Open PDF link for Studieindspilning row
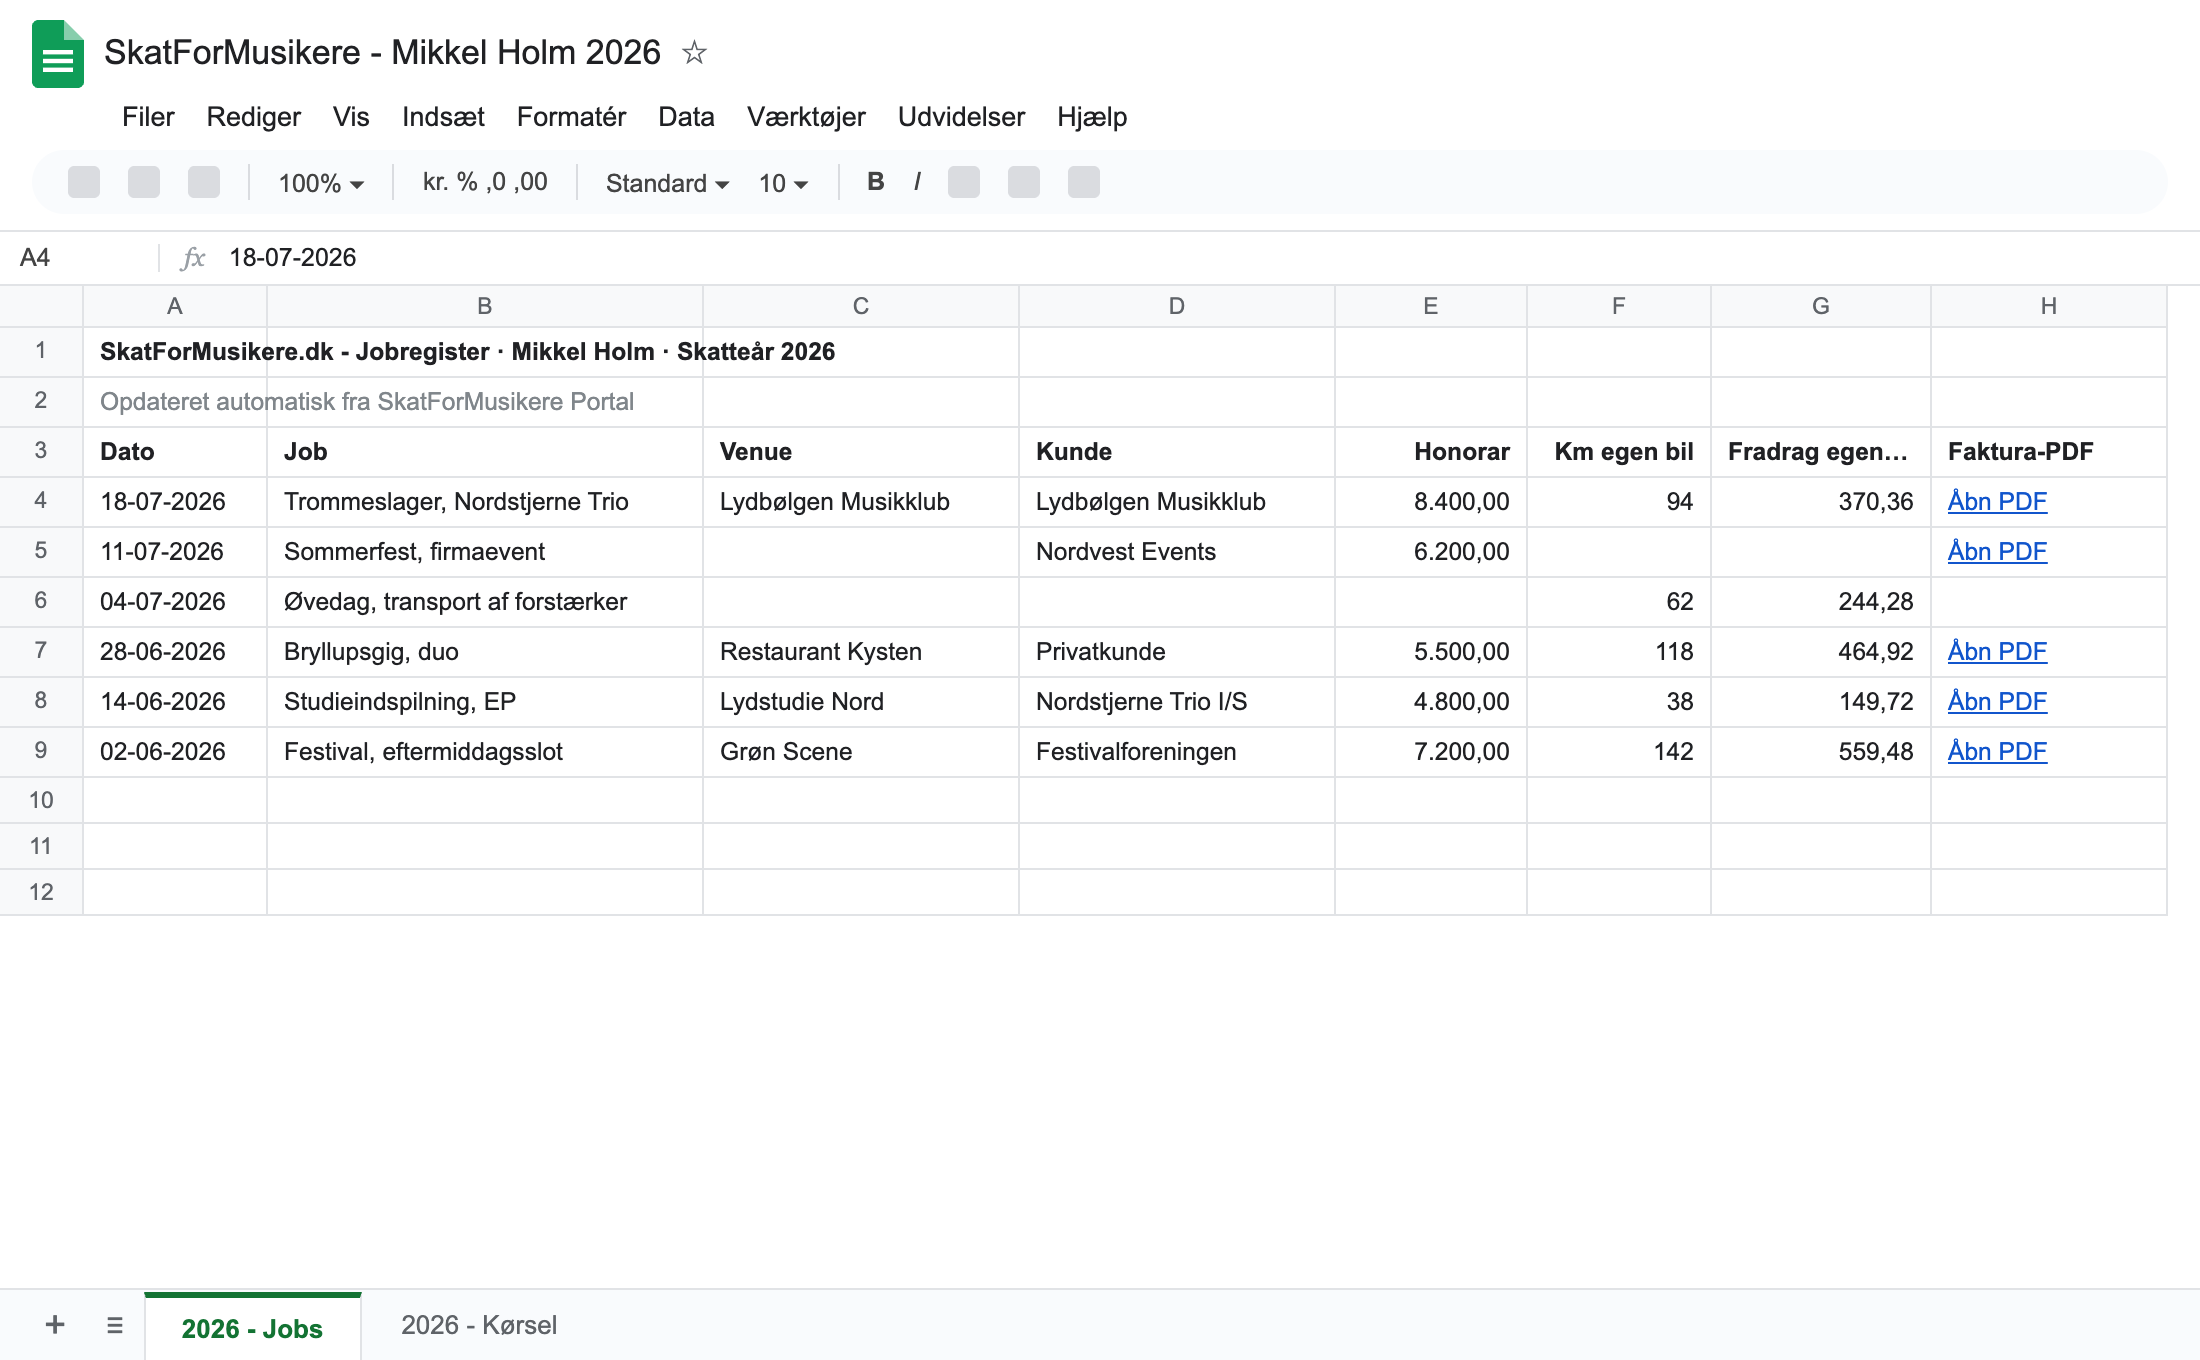Viewport: 2200px width, 1360px height. (1997, 702)
